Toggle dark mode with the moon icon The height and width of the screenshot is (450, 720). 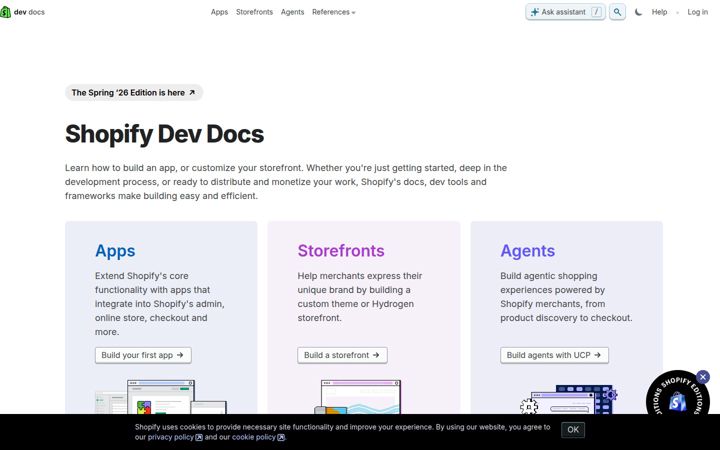click(x=638, y=12)
